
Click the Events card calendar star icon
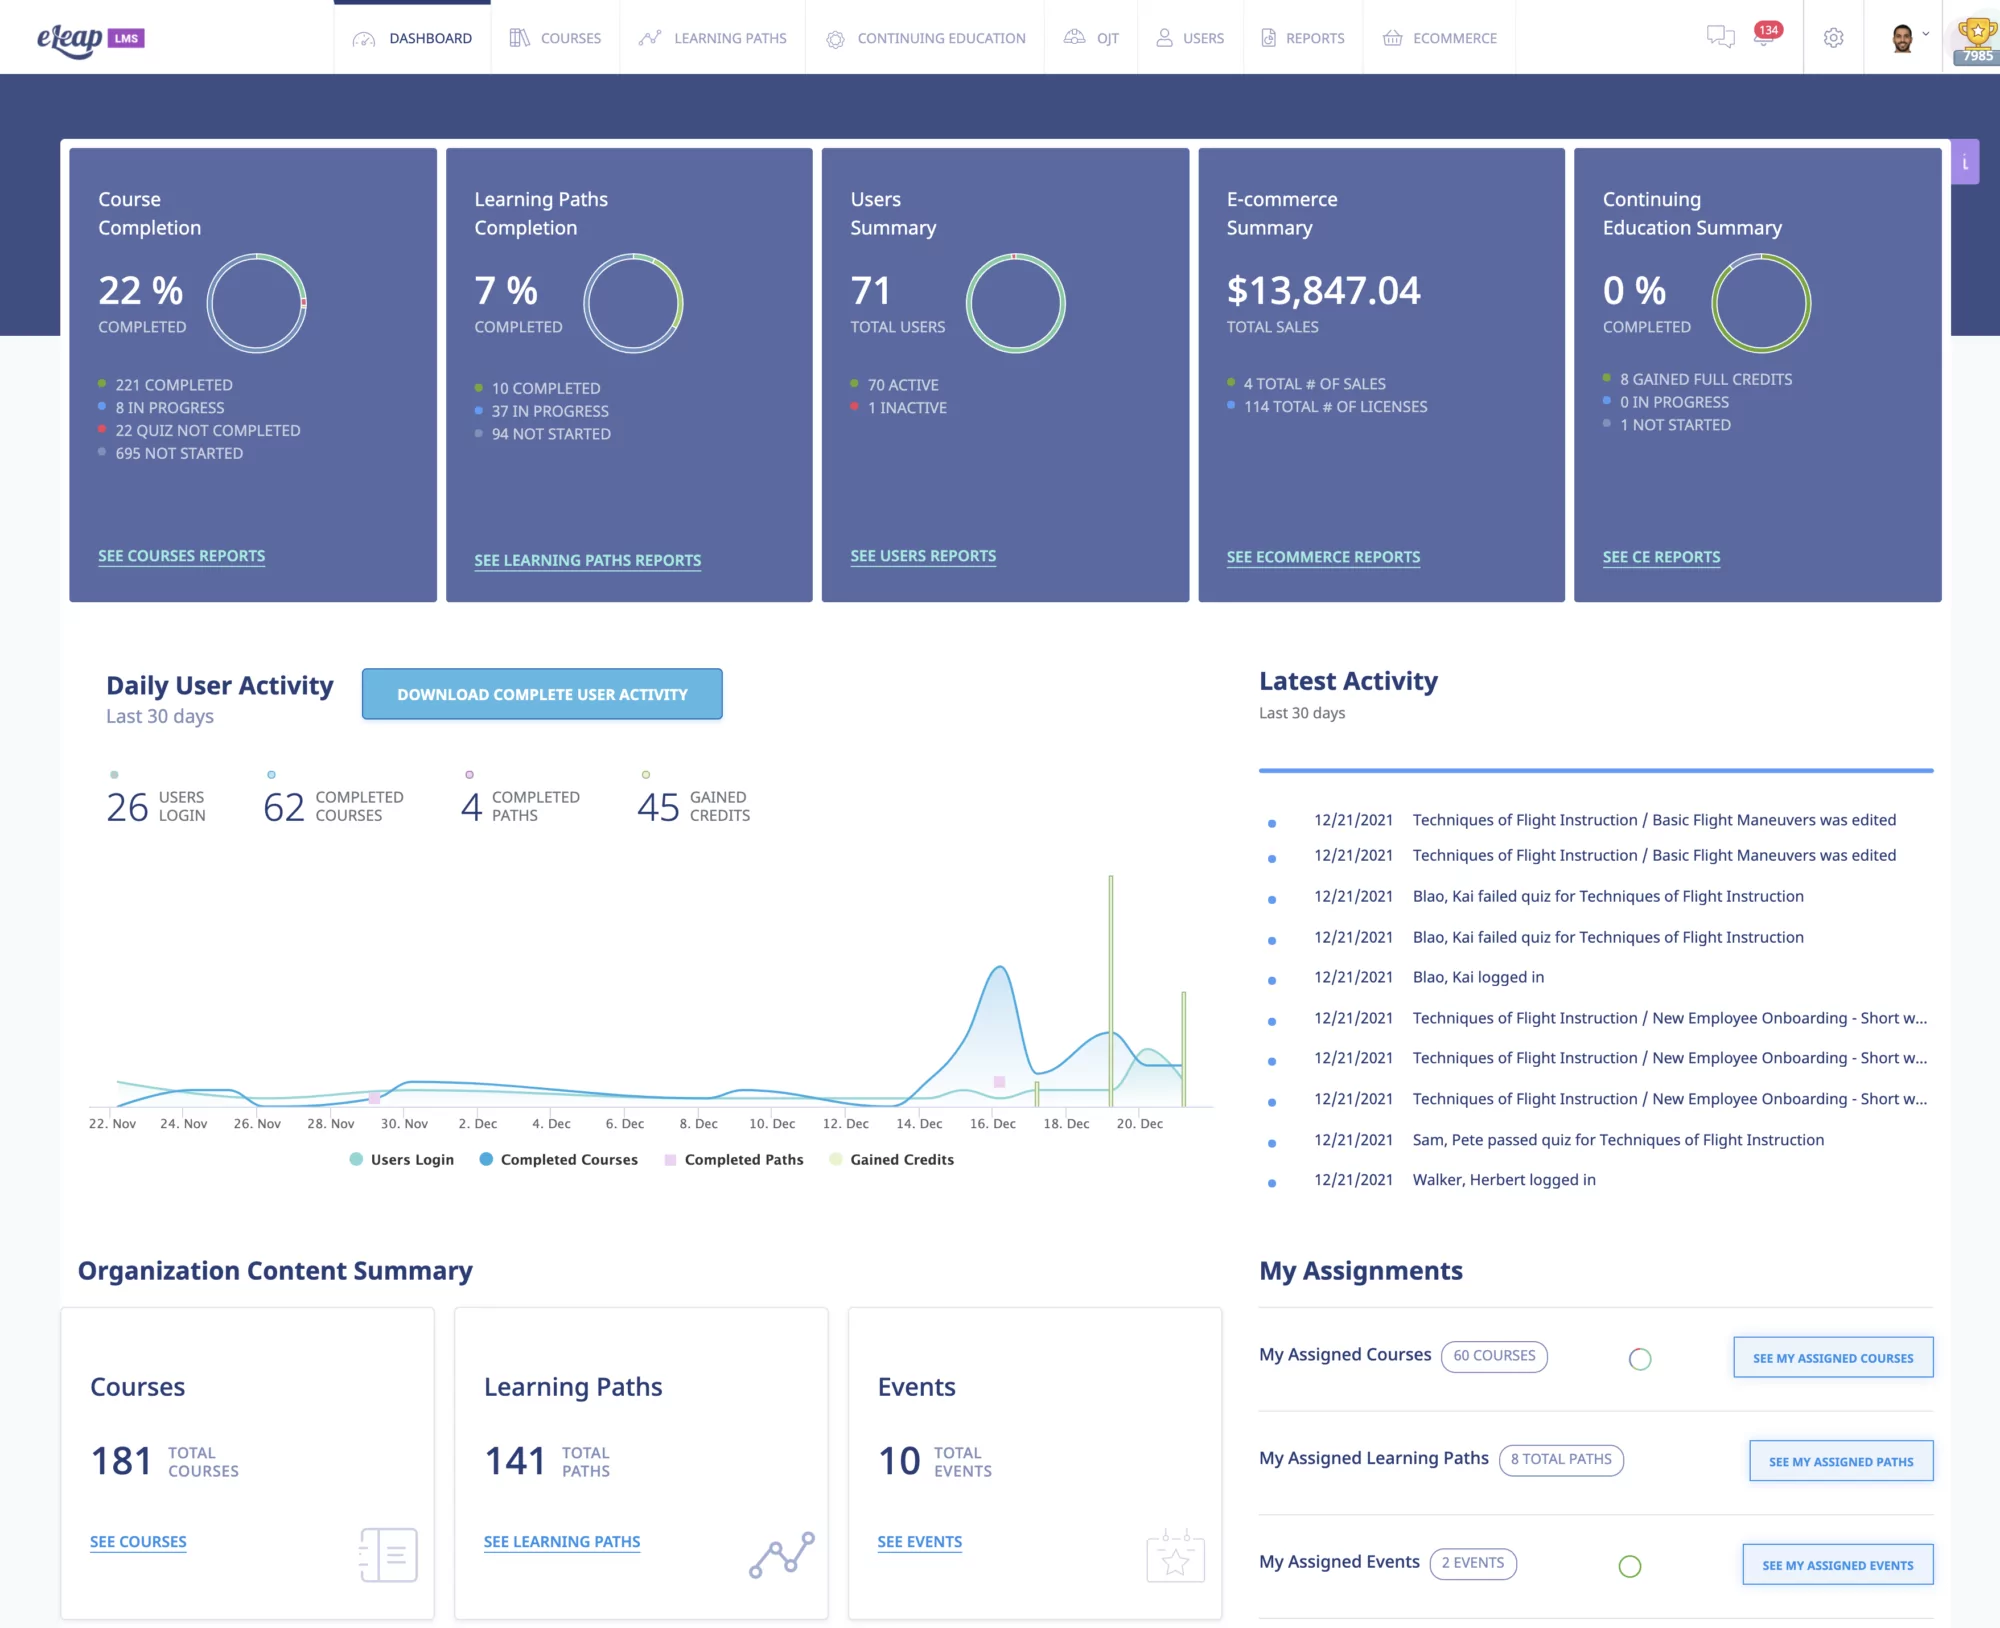(1175, 1556)
